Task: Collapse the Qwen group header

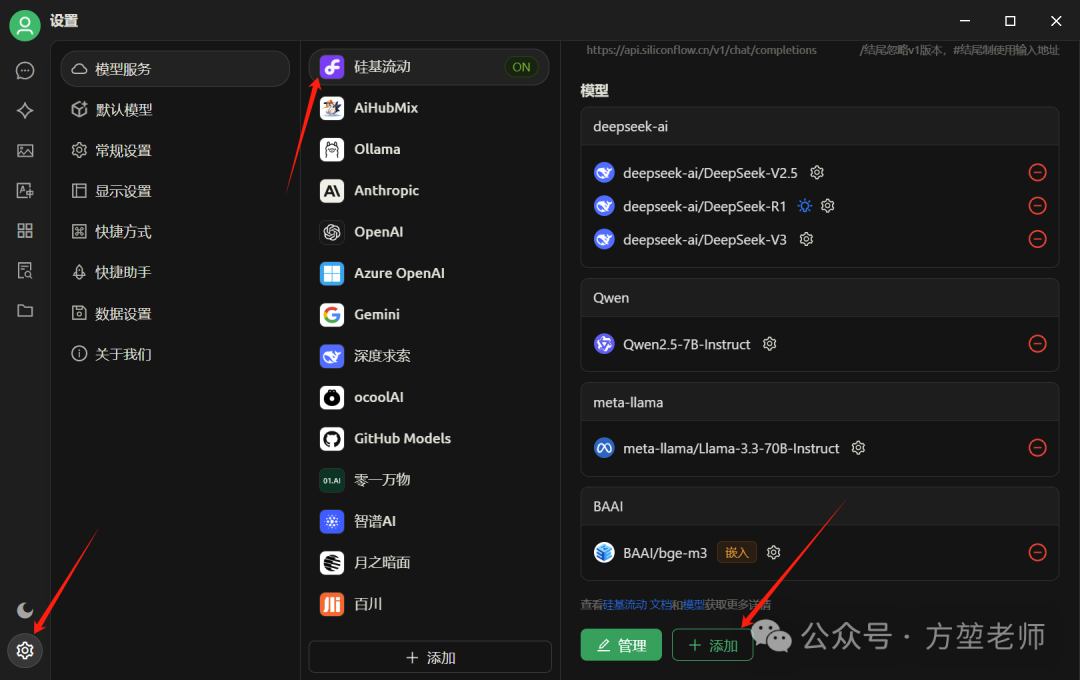Action: 820,298
